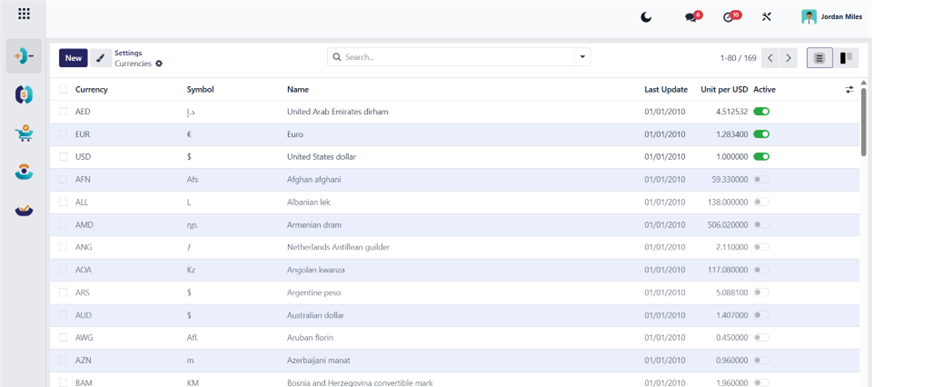
Task: Click the AWG currency code
Action: click(x=84, y=337)
